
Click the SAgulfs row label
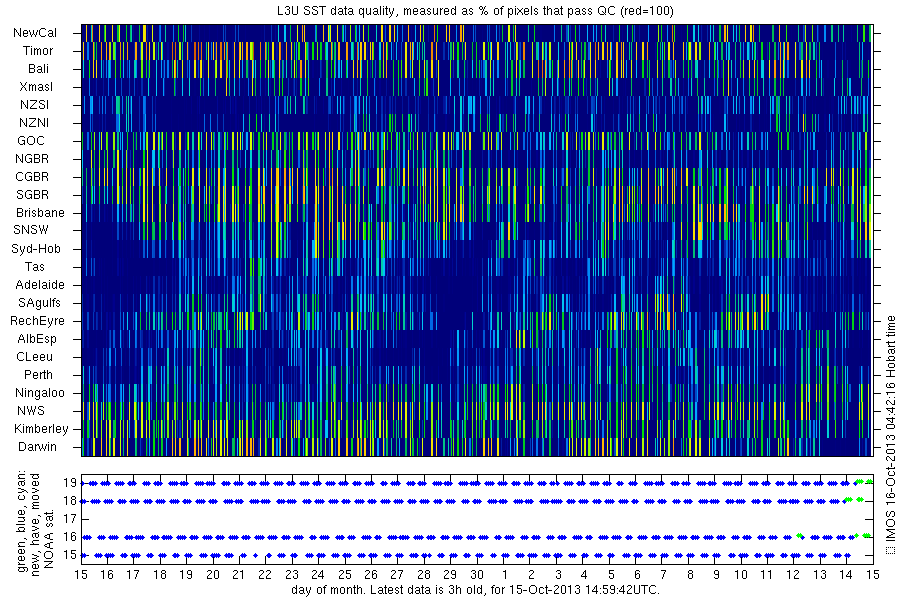[39, 303]
